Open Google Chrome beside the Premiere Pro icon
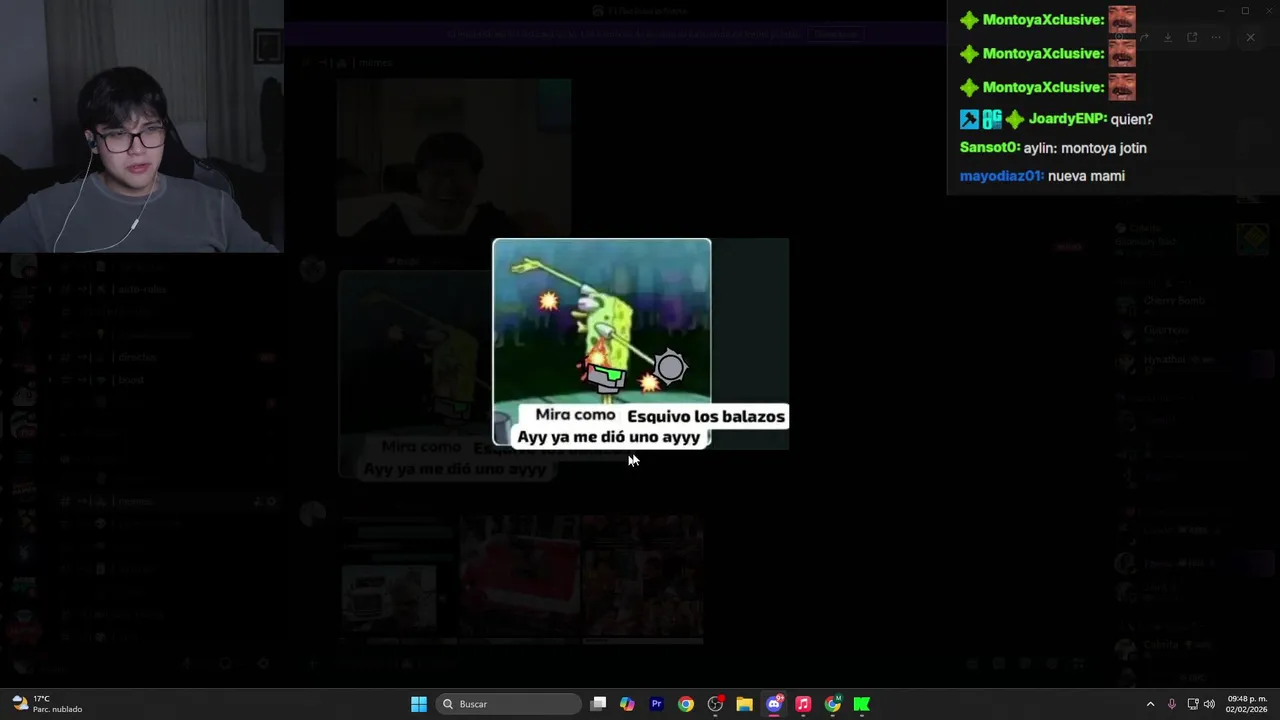This screenshot has height=720, width=1280. coord(685,704)
